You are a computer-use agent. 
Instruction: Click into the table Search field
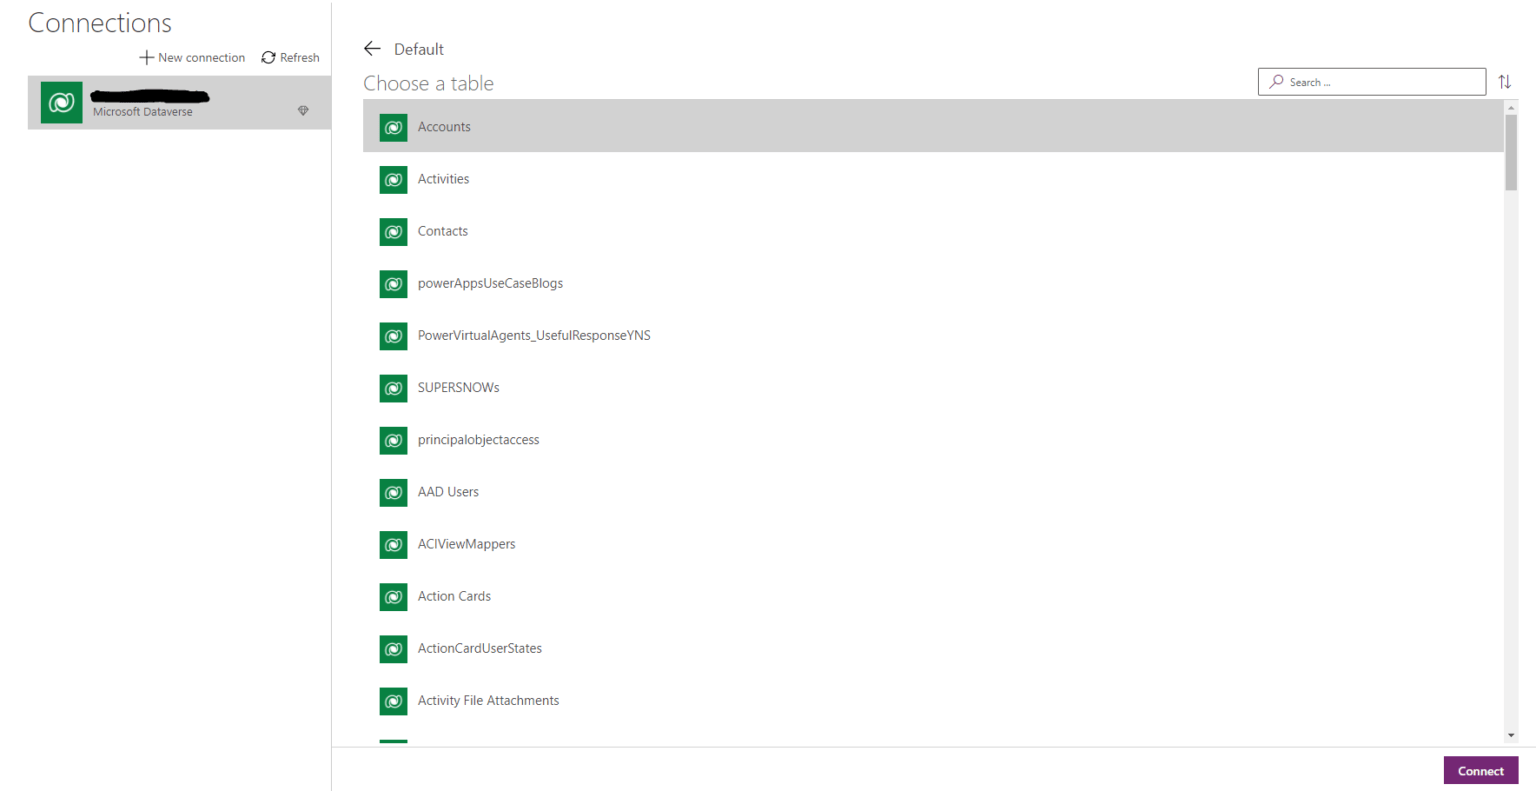click(x=1371, y=82)
